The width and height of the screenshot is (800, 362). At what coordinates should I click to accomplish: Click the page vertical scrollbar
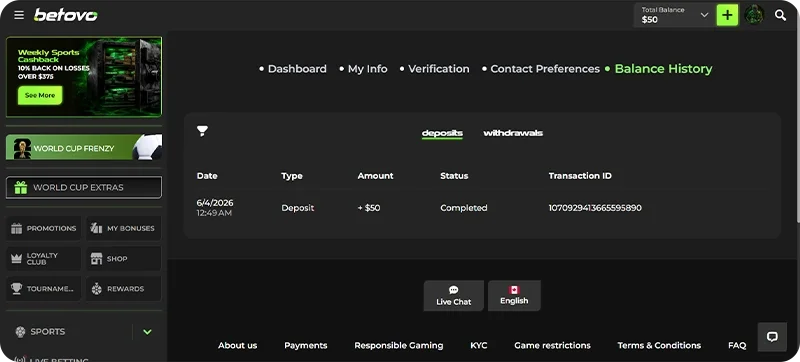click(797, 127)
